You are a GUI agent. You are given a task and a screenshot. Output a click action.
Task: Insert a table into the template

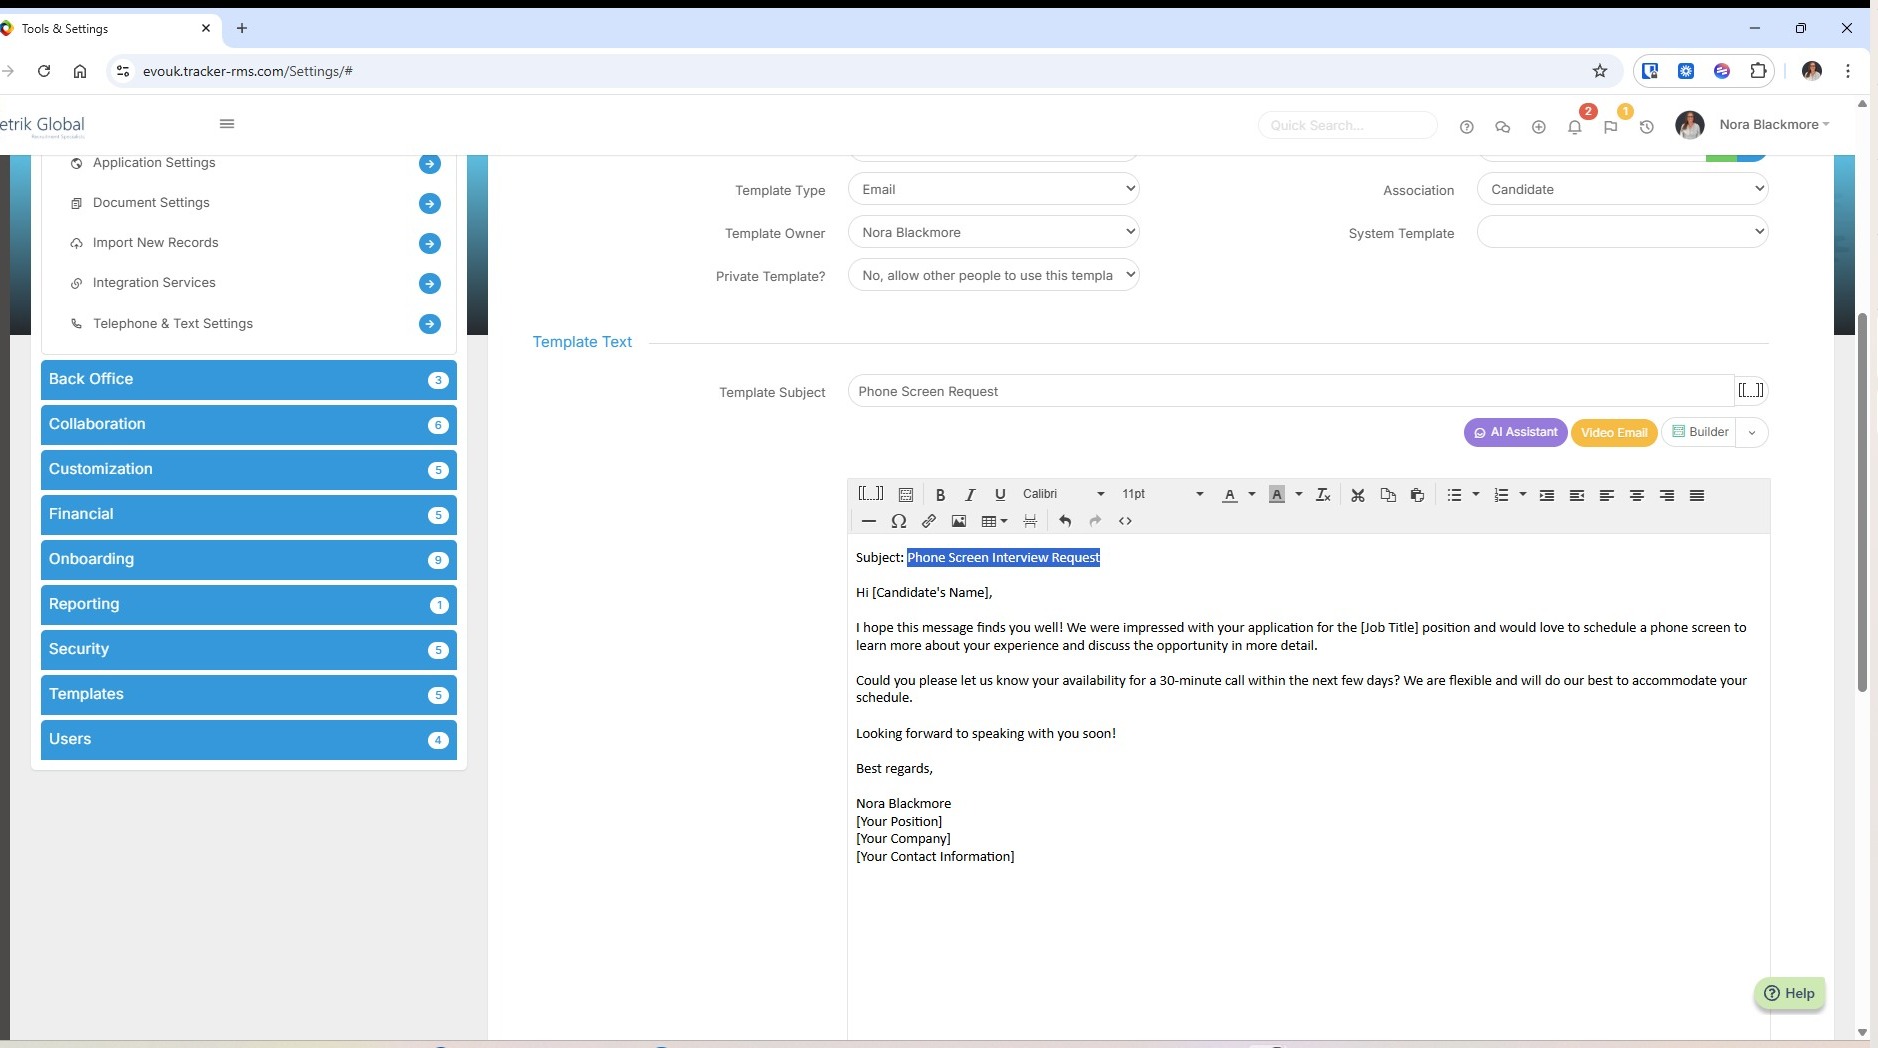coord(994,521)
